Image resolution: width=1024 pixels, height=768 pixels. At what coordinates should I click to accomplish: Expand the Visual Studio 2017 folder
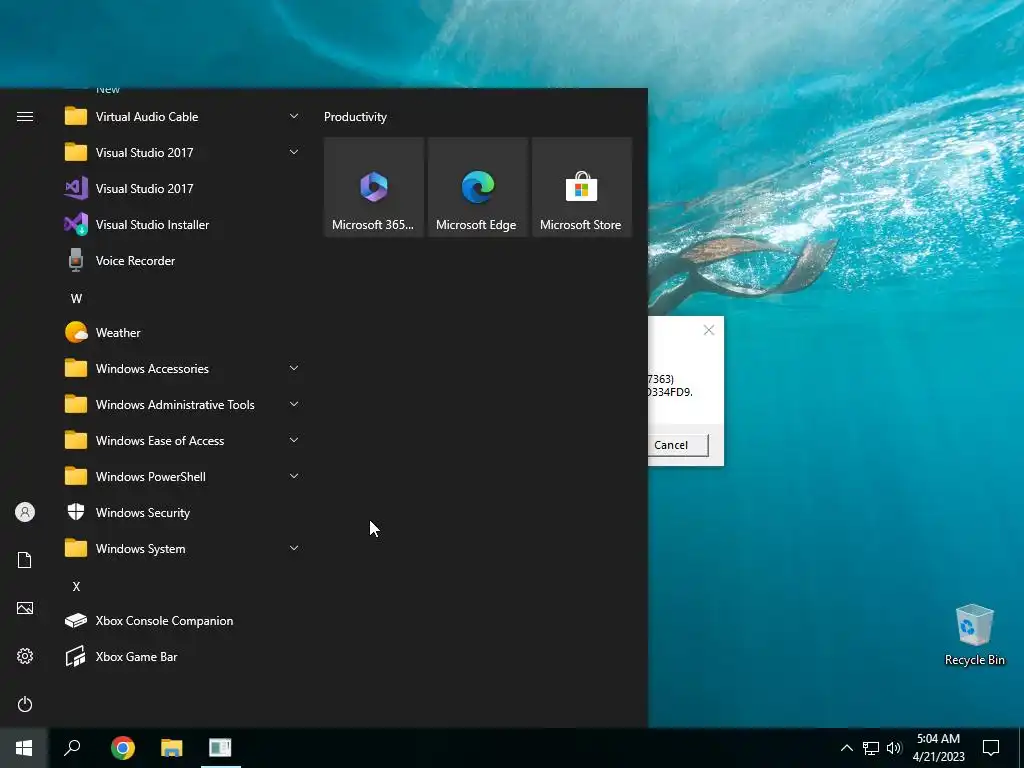pos(183,153)
